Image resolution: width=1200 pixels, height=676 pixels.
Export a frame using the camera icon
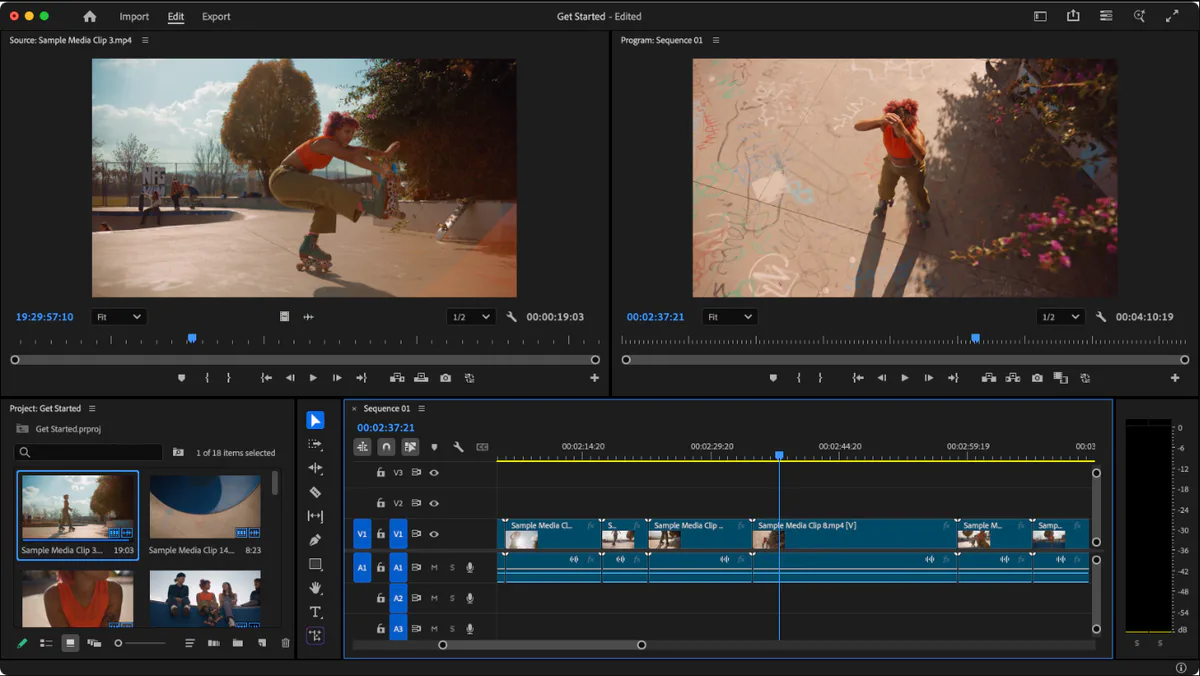(1039, 378)
